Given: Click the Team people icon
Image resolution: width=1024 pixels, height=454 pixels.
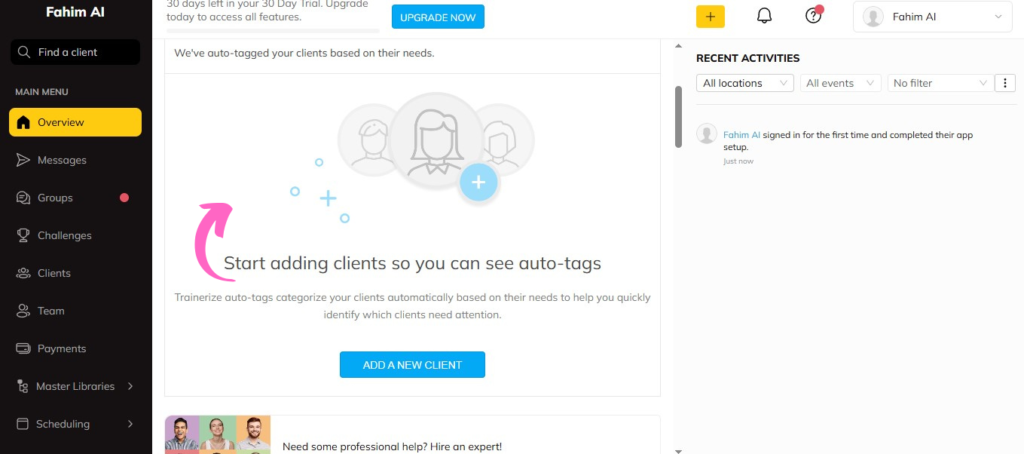Looking at the screenshot, I should coord(23,311).
